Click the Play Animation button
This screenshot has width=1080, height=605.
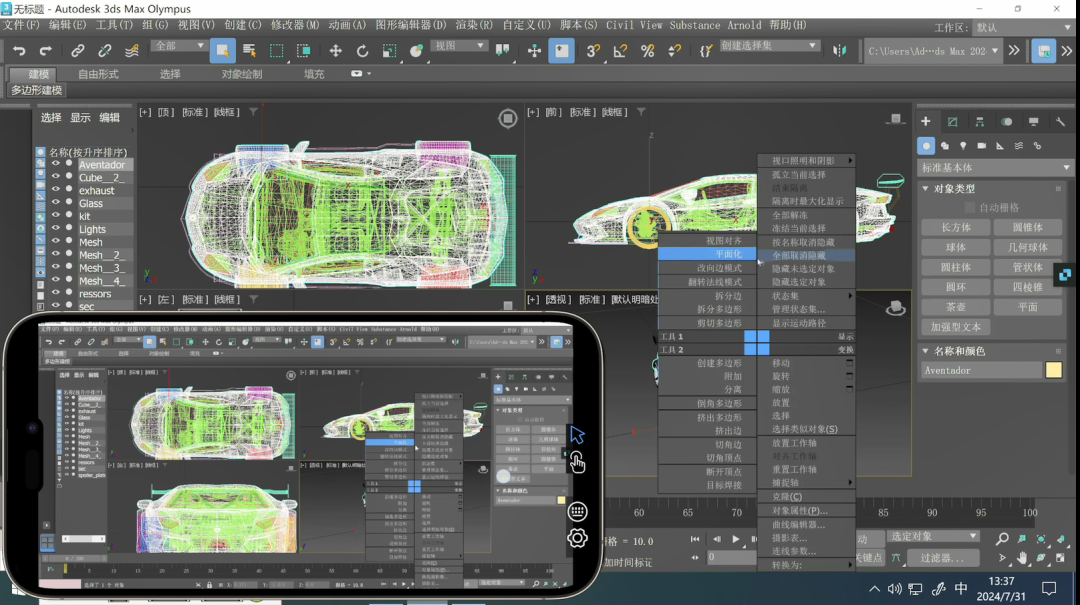pyautogui.click(x=736, y=540)
